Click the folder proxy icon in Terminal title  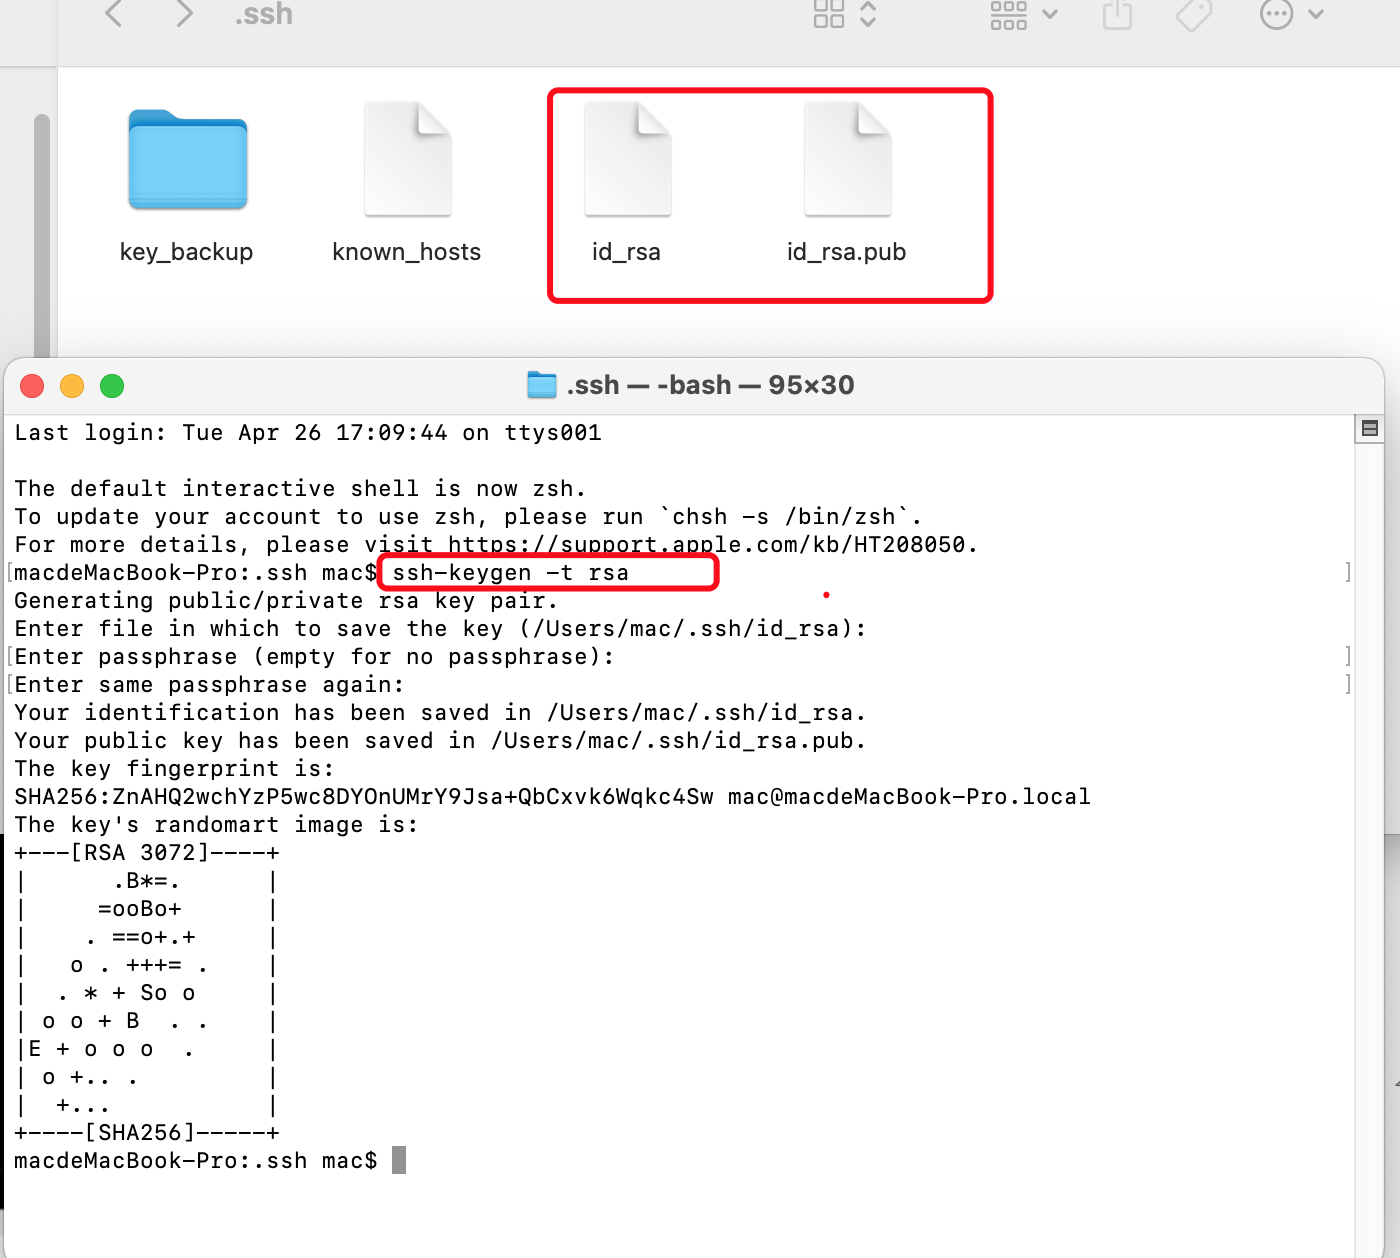(542, 385)
